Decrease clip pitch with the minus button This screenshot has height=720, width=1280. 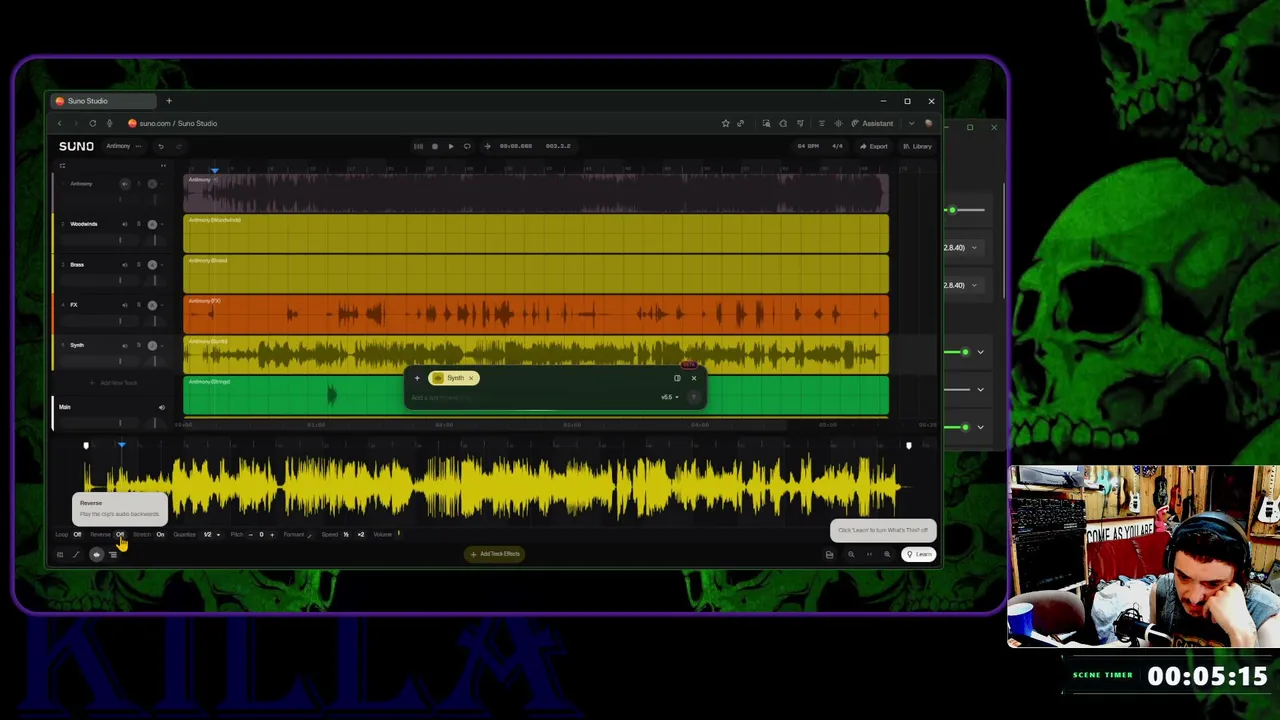click(x=250, y=534)
